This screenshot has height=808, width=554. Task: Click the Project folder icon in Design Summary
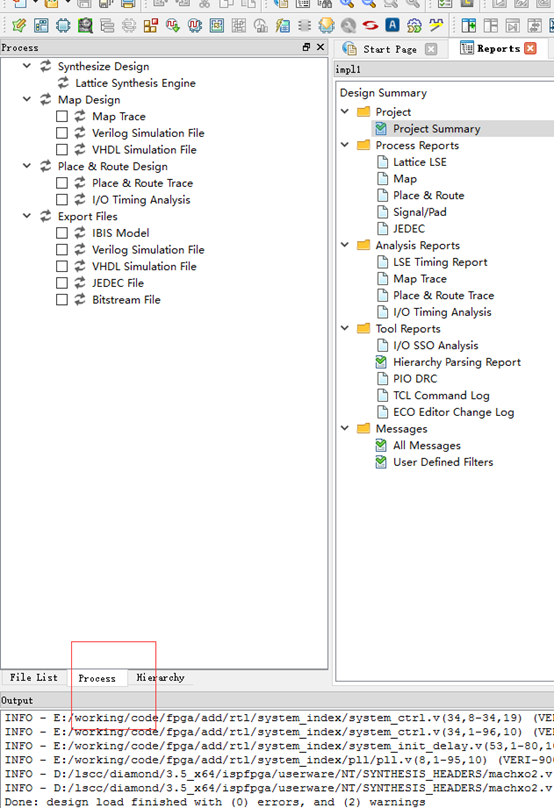pos(363,112)
